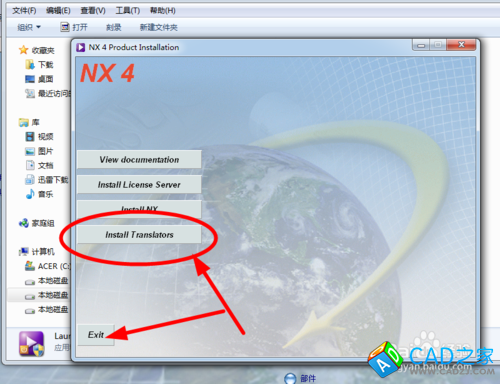The image size is (500, 384).
Task: Open the 迅雷下载 library item
Action: tap(53, 180)
